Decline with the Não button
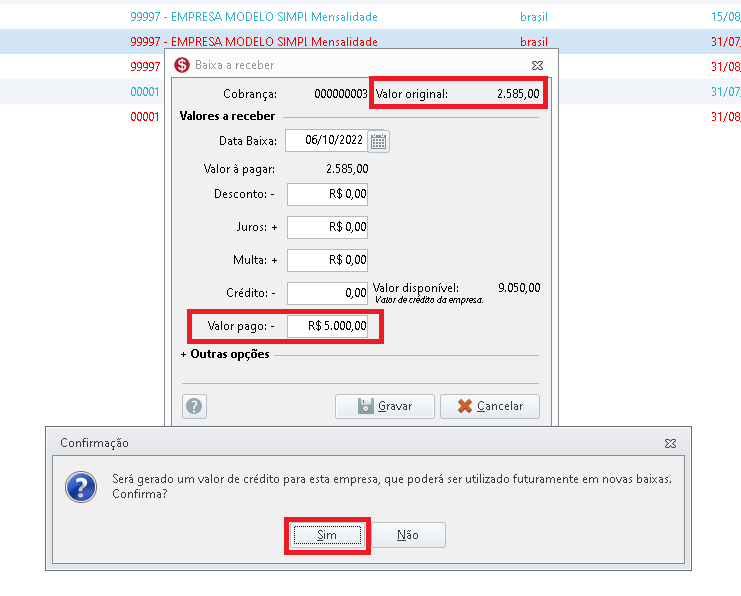Screen dimensions: 741x596 pos(408,535)
